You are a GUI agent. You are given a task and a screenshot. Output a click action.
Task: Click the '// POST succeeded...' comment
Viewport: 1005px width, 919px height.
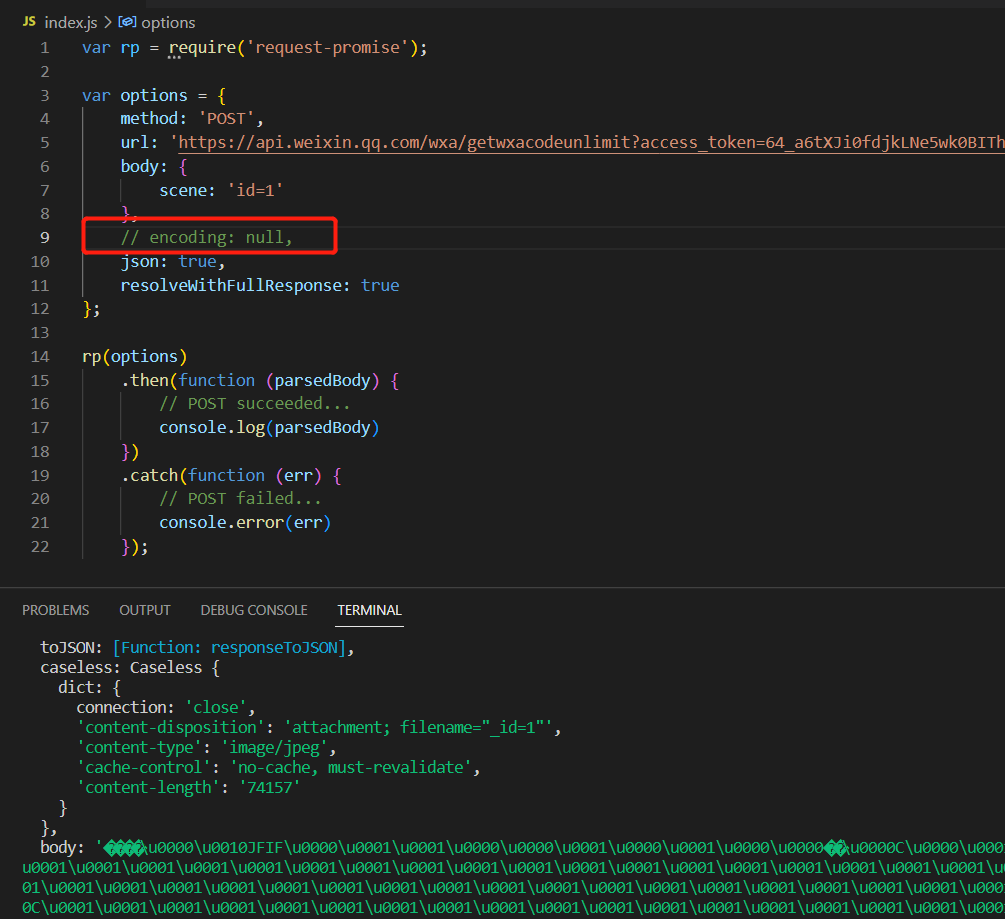[x=254, y=404]
